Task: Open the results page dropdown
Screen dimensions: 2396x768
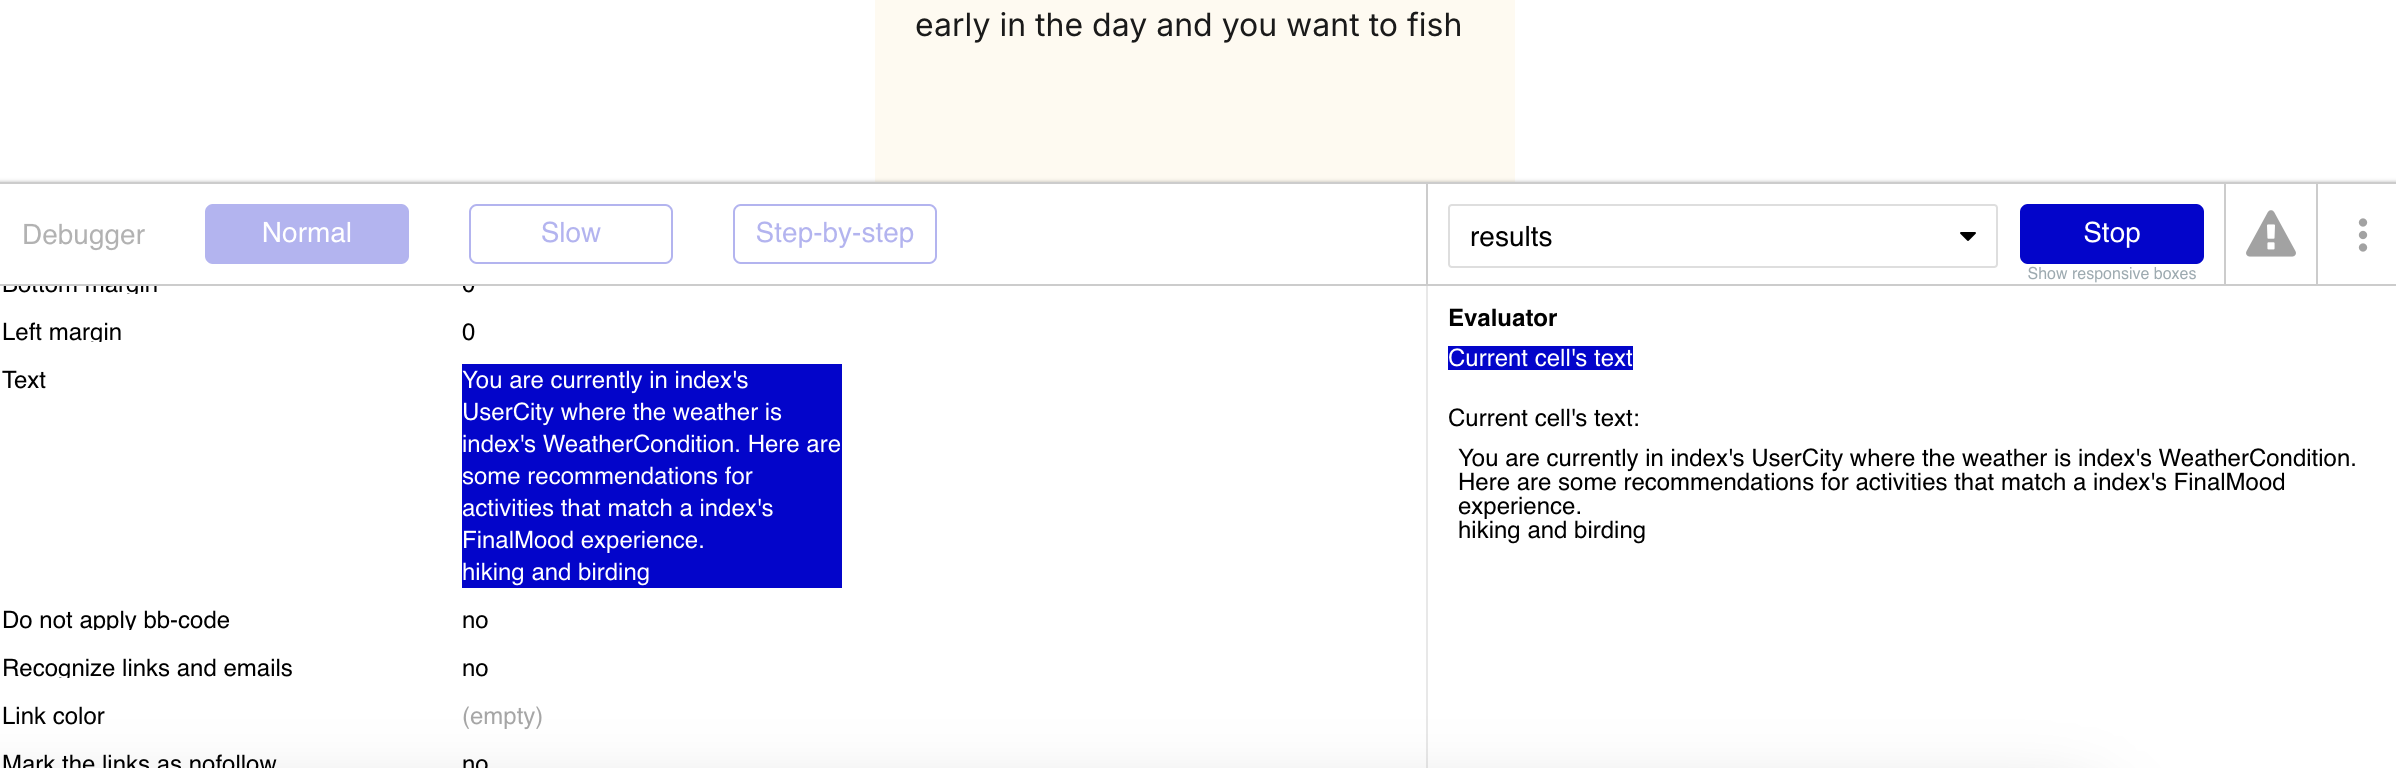Action: point(1722,236)
